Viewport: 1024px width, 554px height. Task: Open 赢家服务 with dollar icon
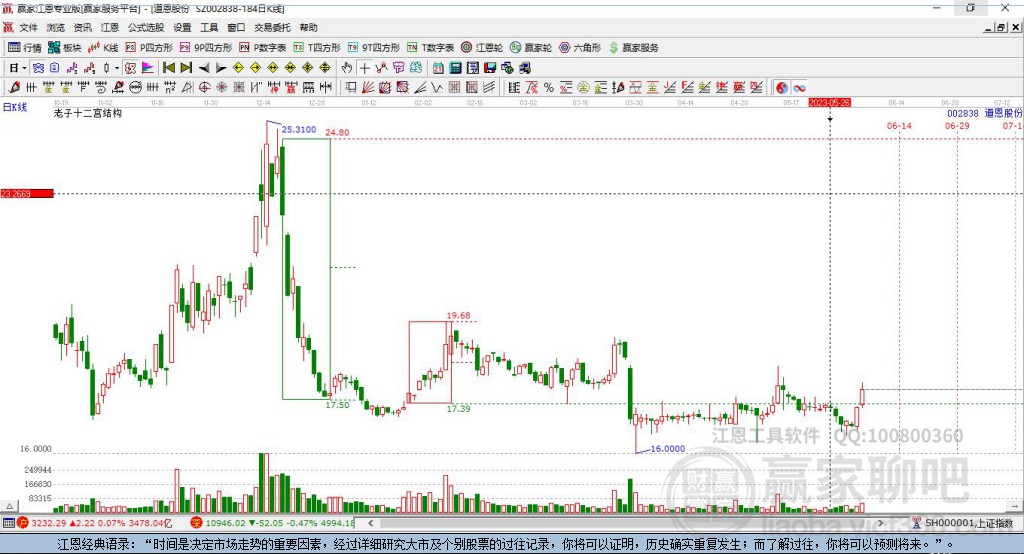(633, 48)
